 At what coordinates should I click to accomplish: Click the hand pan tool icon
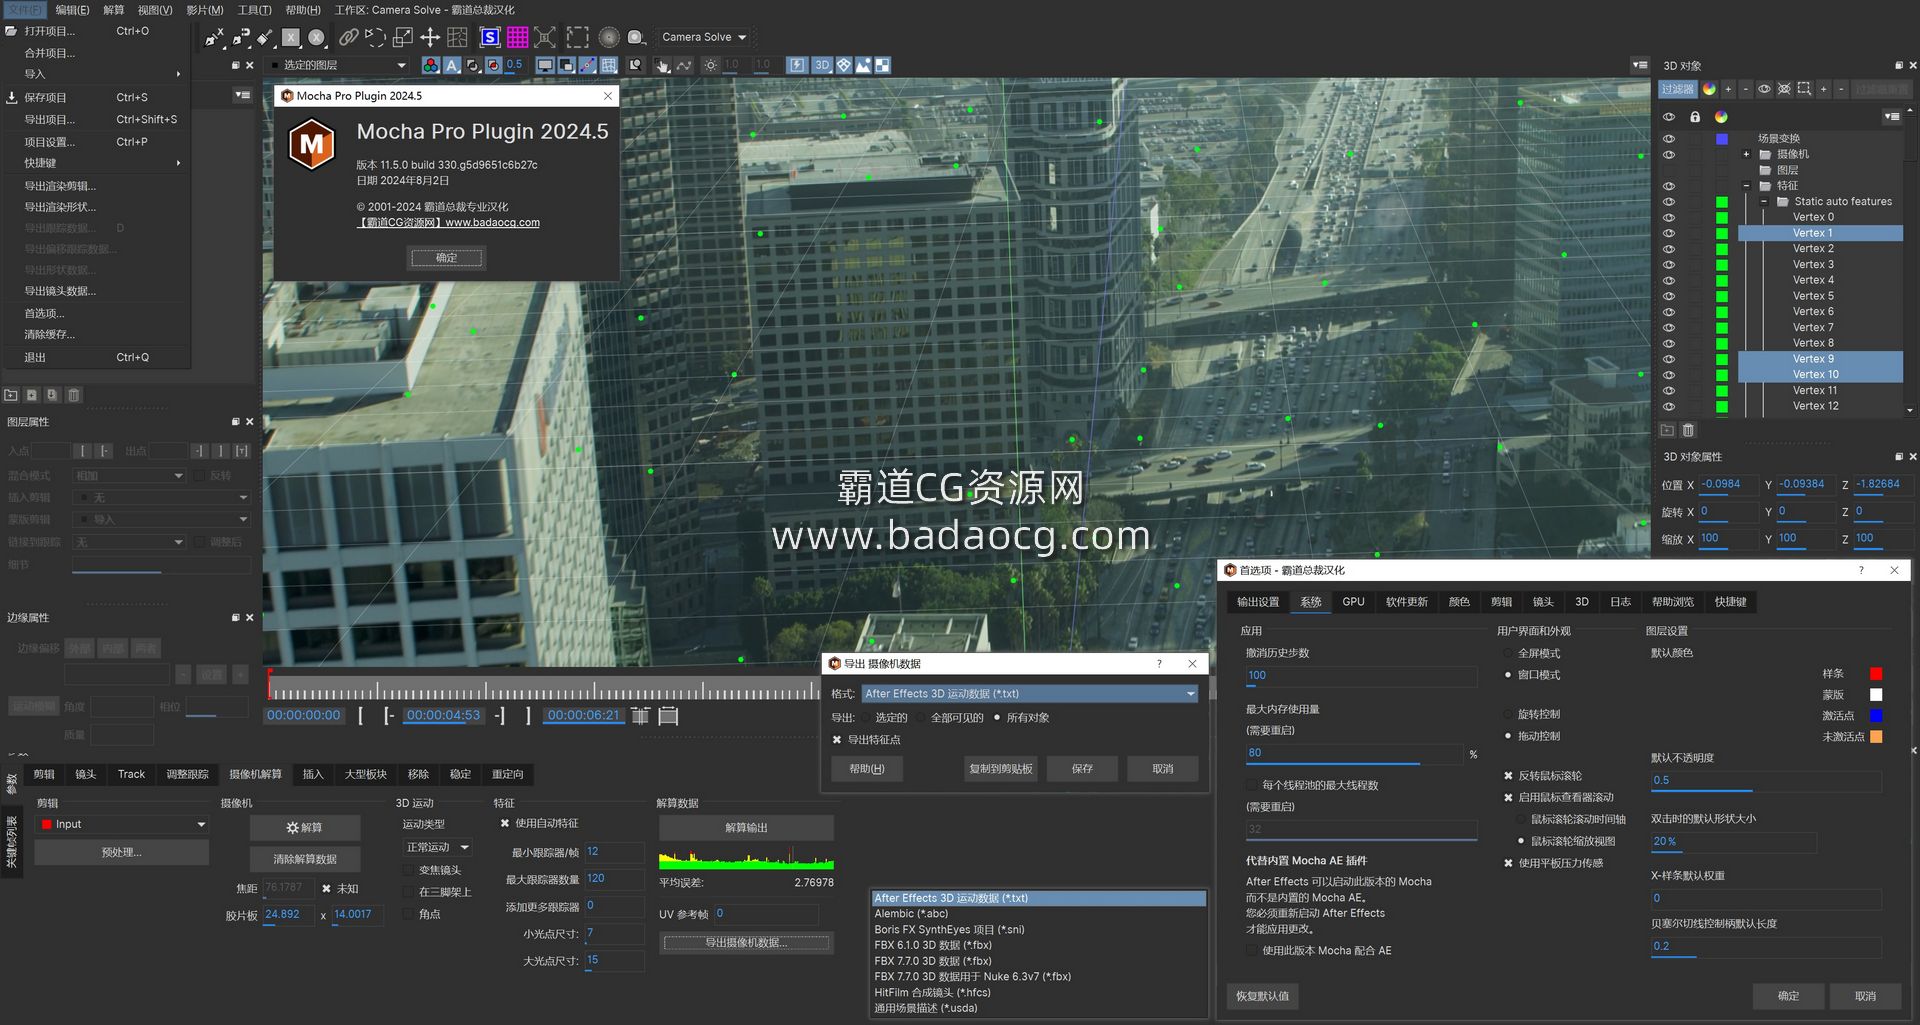click(662, 65)
